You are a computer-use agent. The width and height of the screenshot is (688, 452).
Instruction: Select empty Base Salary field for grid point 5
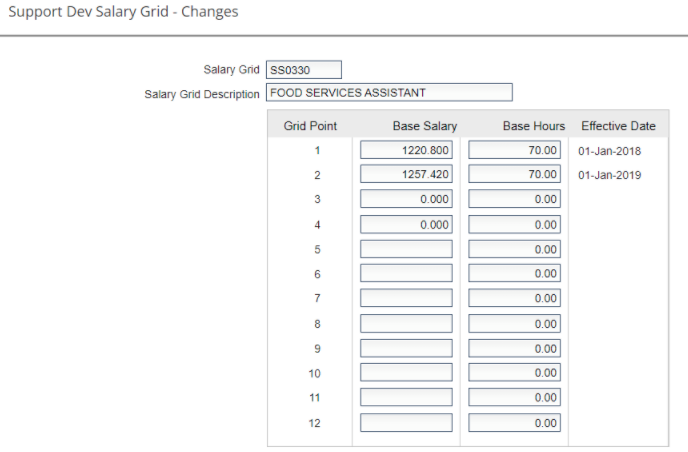tap(406, 249)
